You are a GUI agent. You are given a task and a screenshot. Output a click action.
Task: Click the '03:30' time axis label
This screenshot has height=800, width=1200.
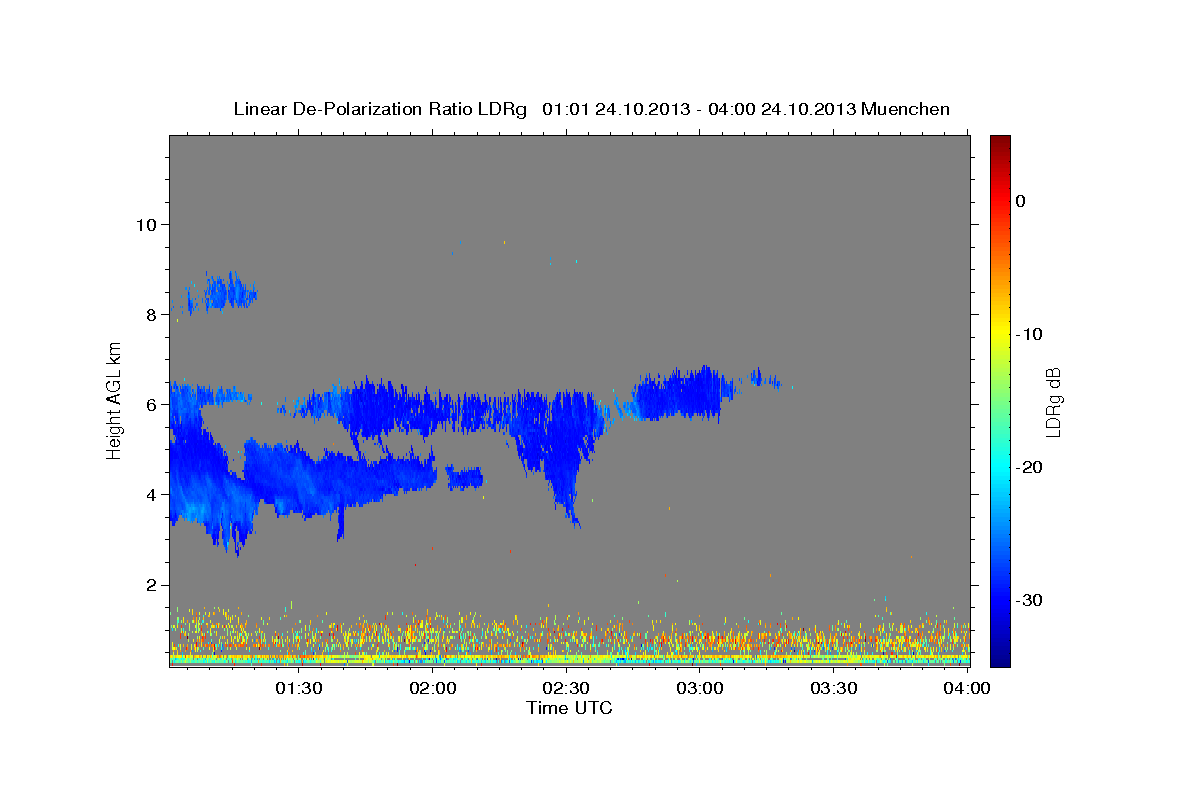click(834, 688)
